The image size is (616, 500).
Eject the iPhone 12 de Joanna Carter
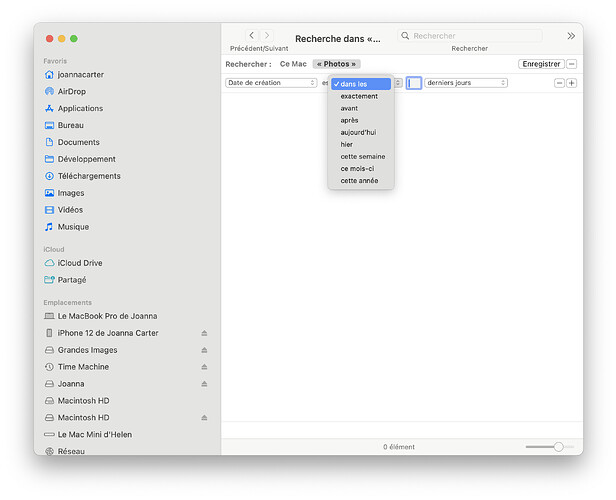[x=204, y=333]
